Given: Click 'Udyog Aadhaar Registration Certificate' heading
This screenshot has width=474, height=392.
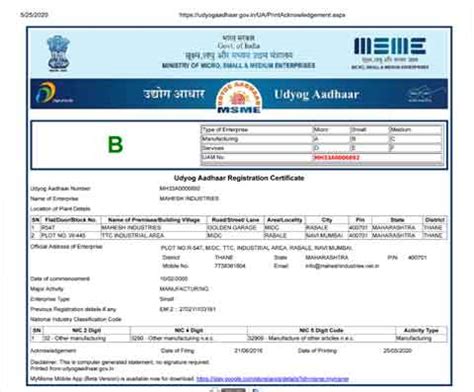Looking at the screenshot, I should (239, 178).
